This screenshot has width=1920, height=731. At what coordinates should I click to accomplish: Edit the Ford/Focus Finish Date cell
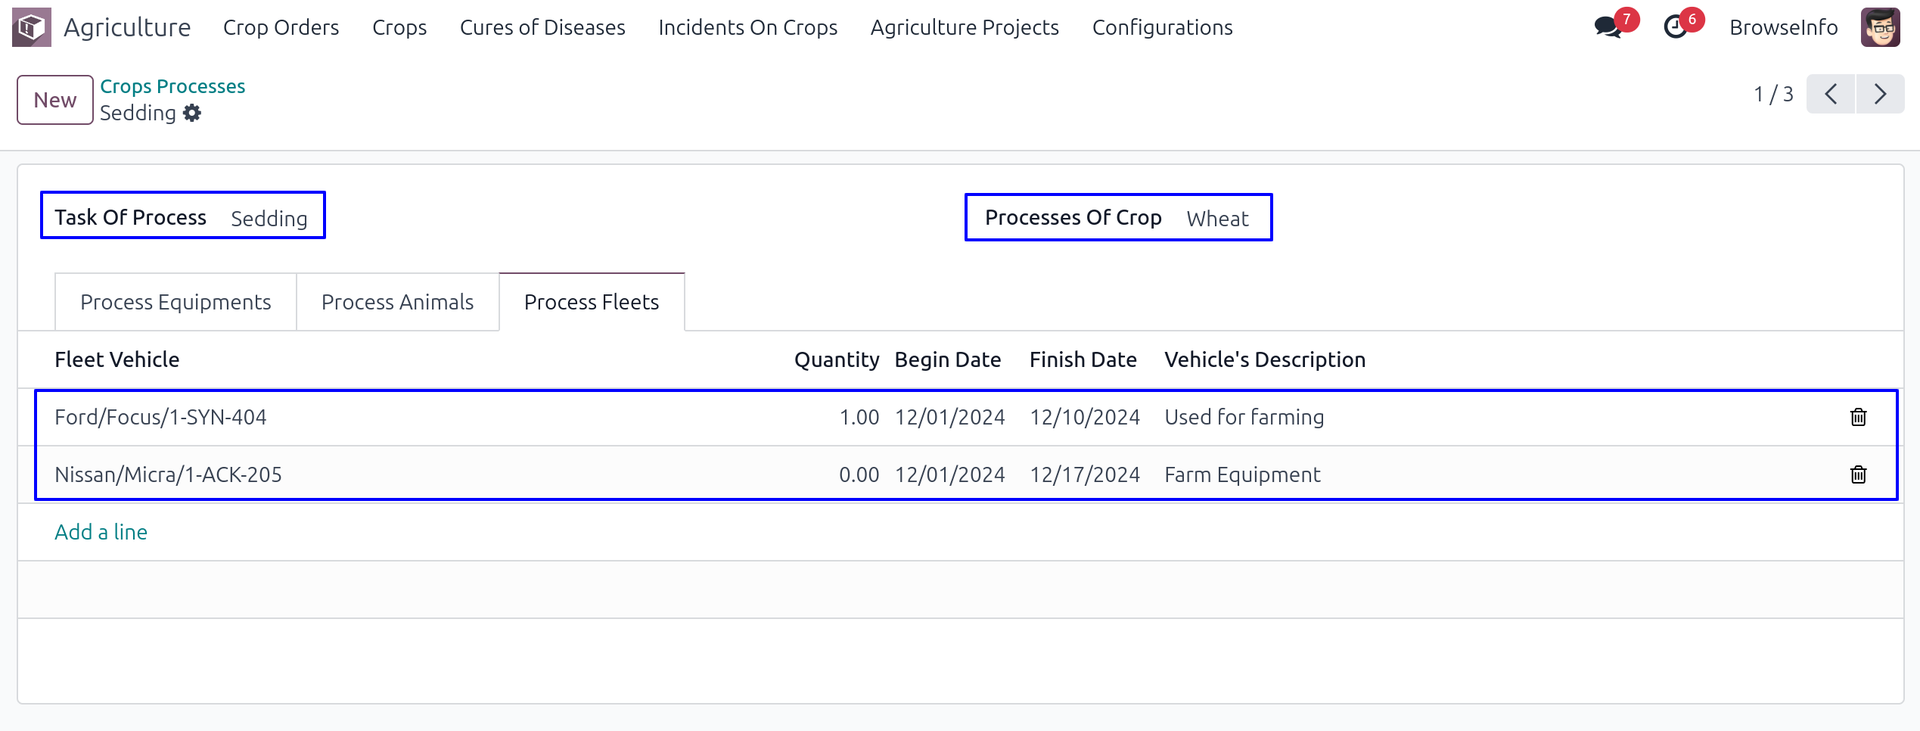pos(1084,417)
